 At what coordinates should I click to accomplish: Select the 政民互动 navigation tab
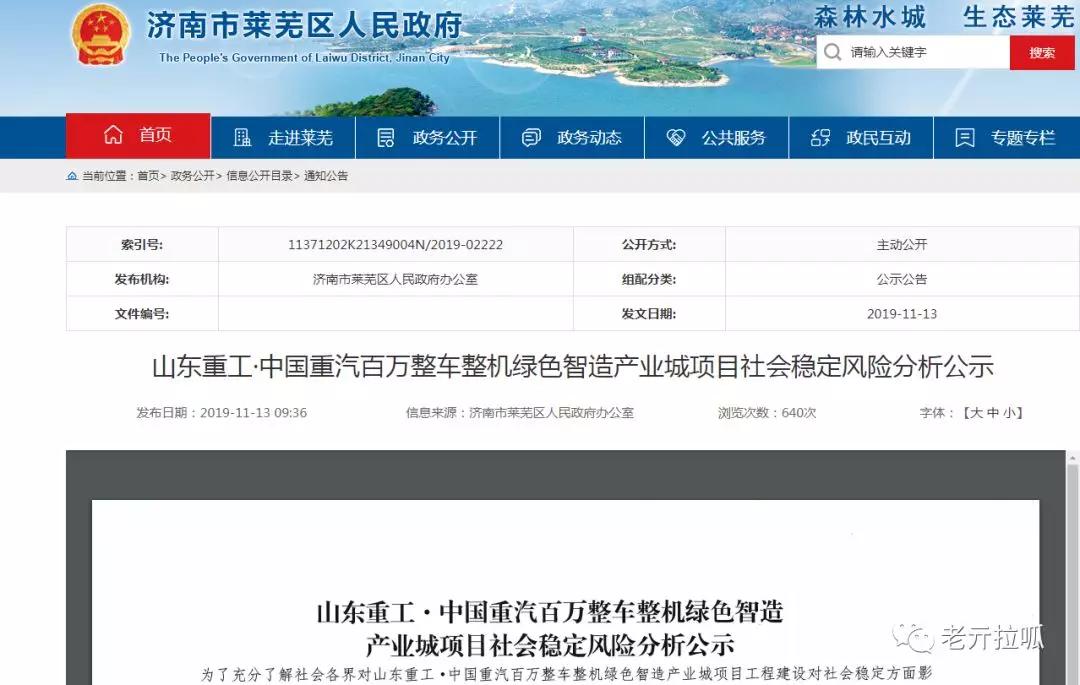[862, 138]
